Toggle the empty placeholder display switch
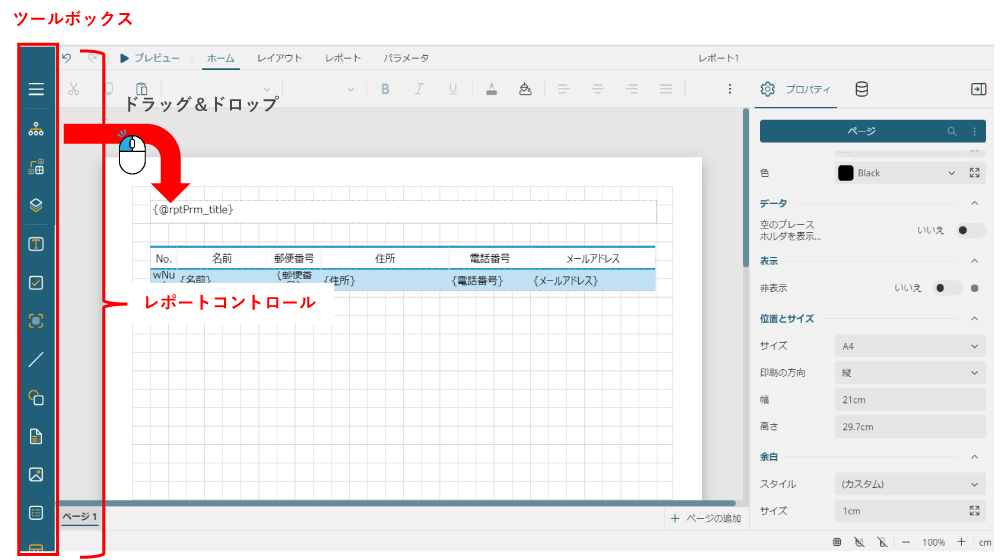 tap(968, 231)
